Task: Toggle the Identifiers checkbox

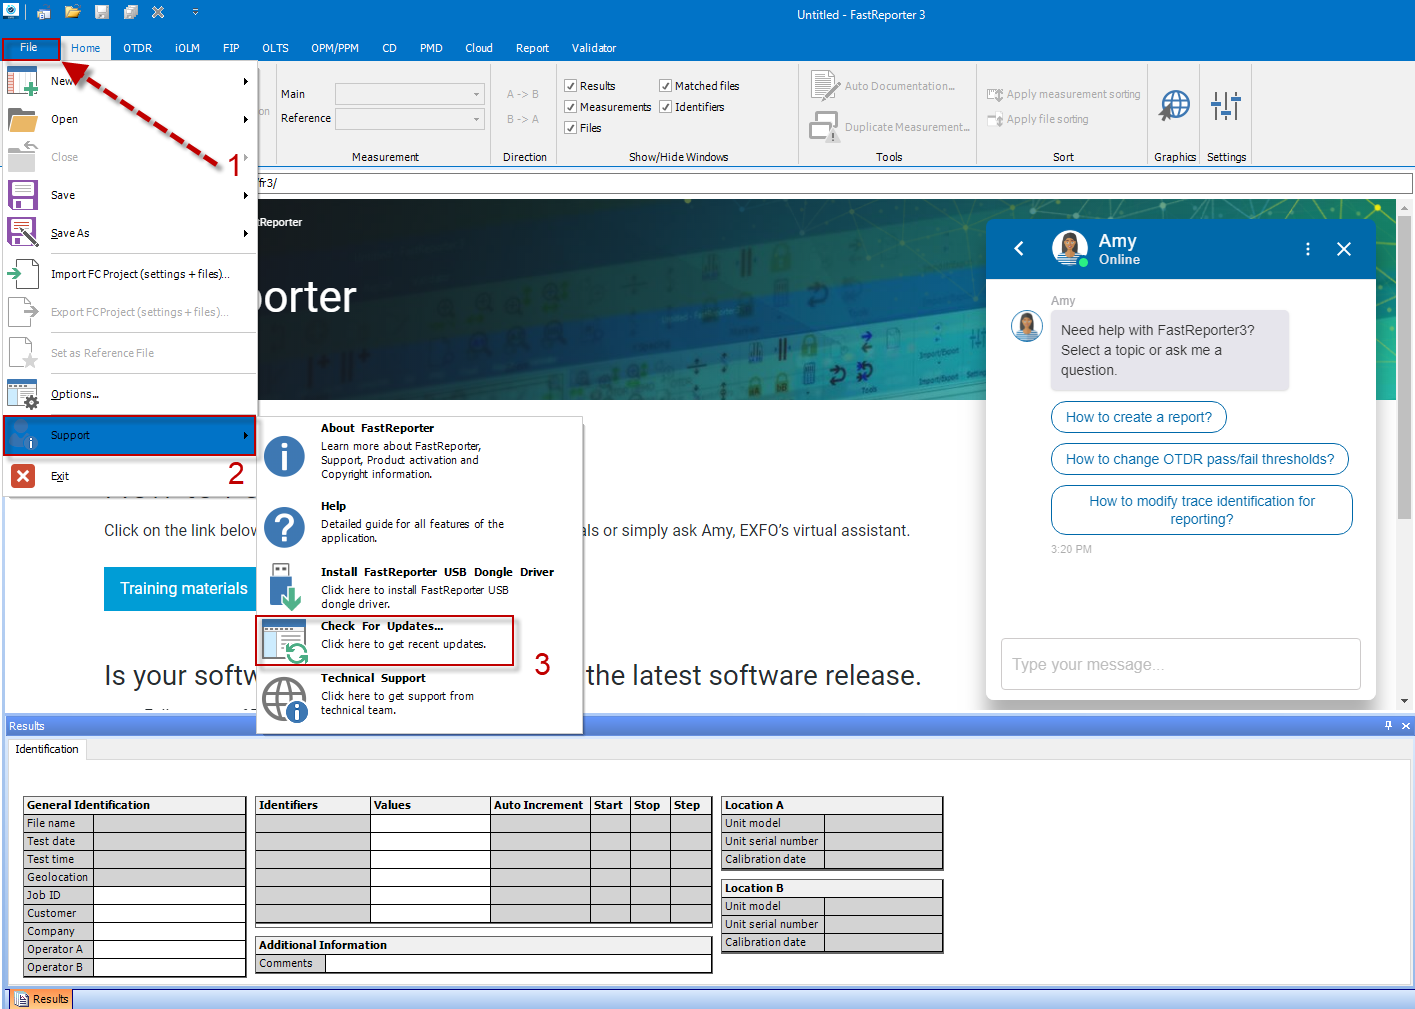Action: 666,107
